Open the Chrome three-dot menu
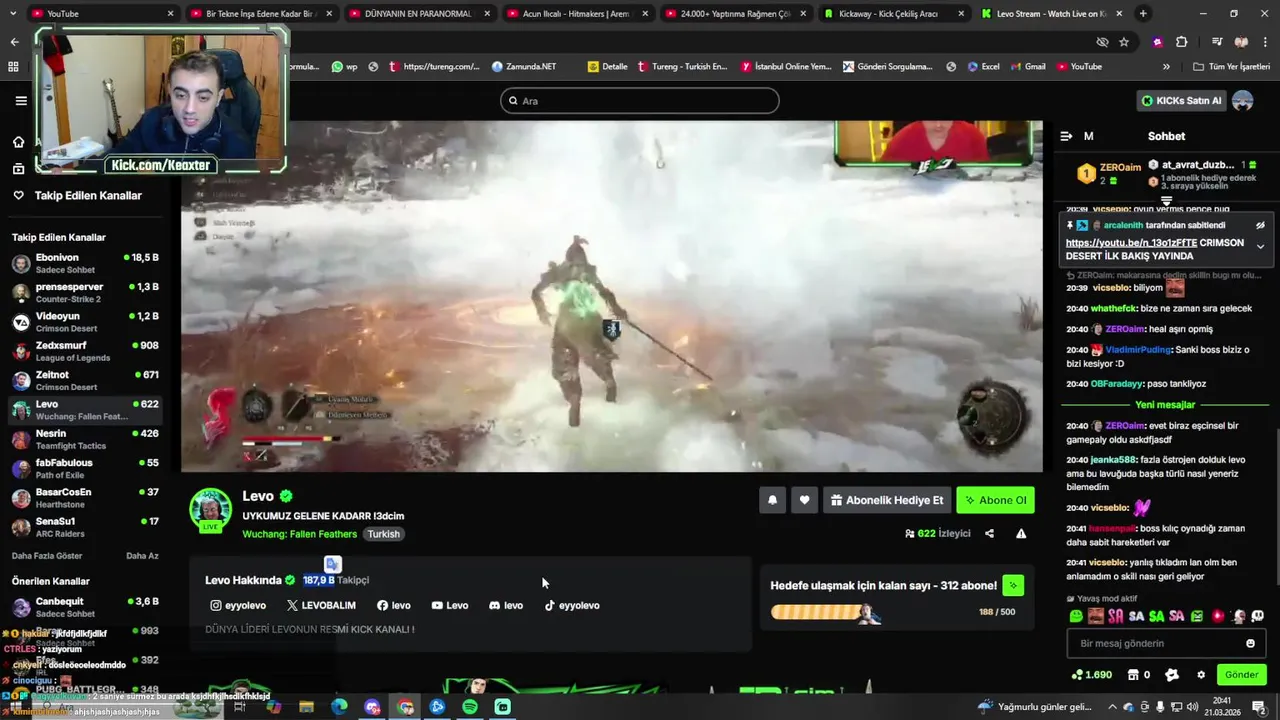The height and width of the screenshot is (720, 1280). coord(1265,42)
